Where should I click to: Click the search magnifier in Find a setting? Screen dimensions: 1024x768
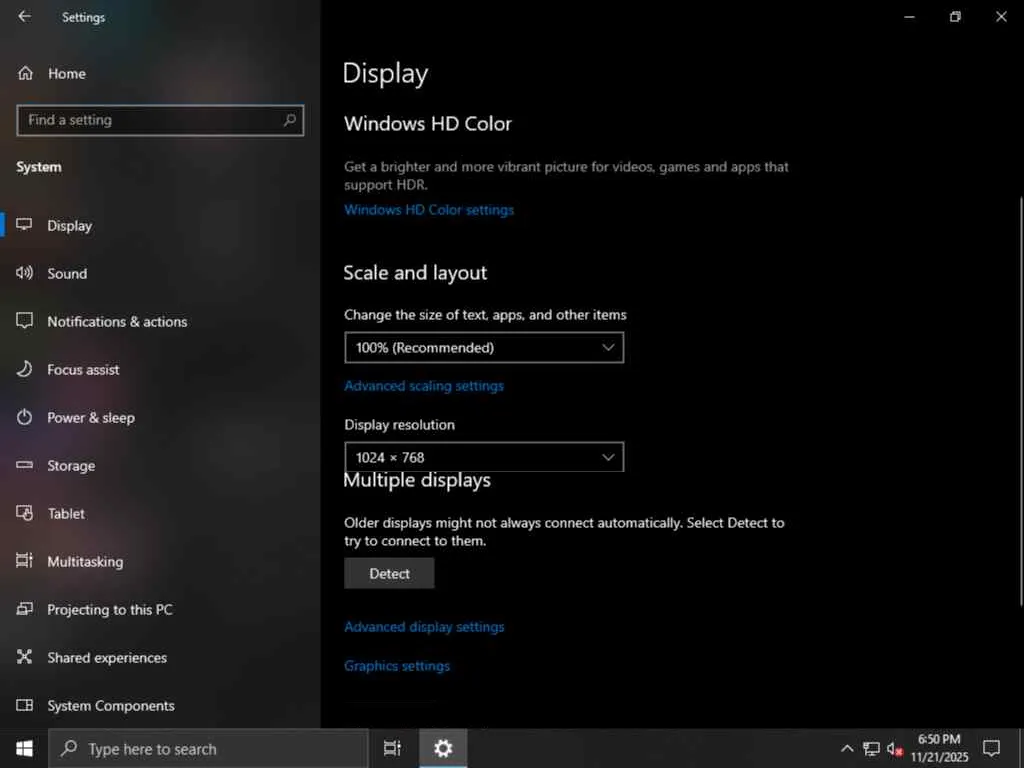289,120
